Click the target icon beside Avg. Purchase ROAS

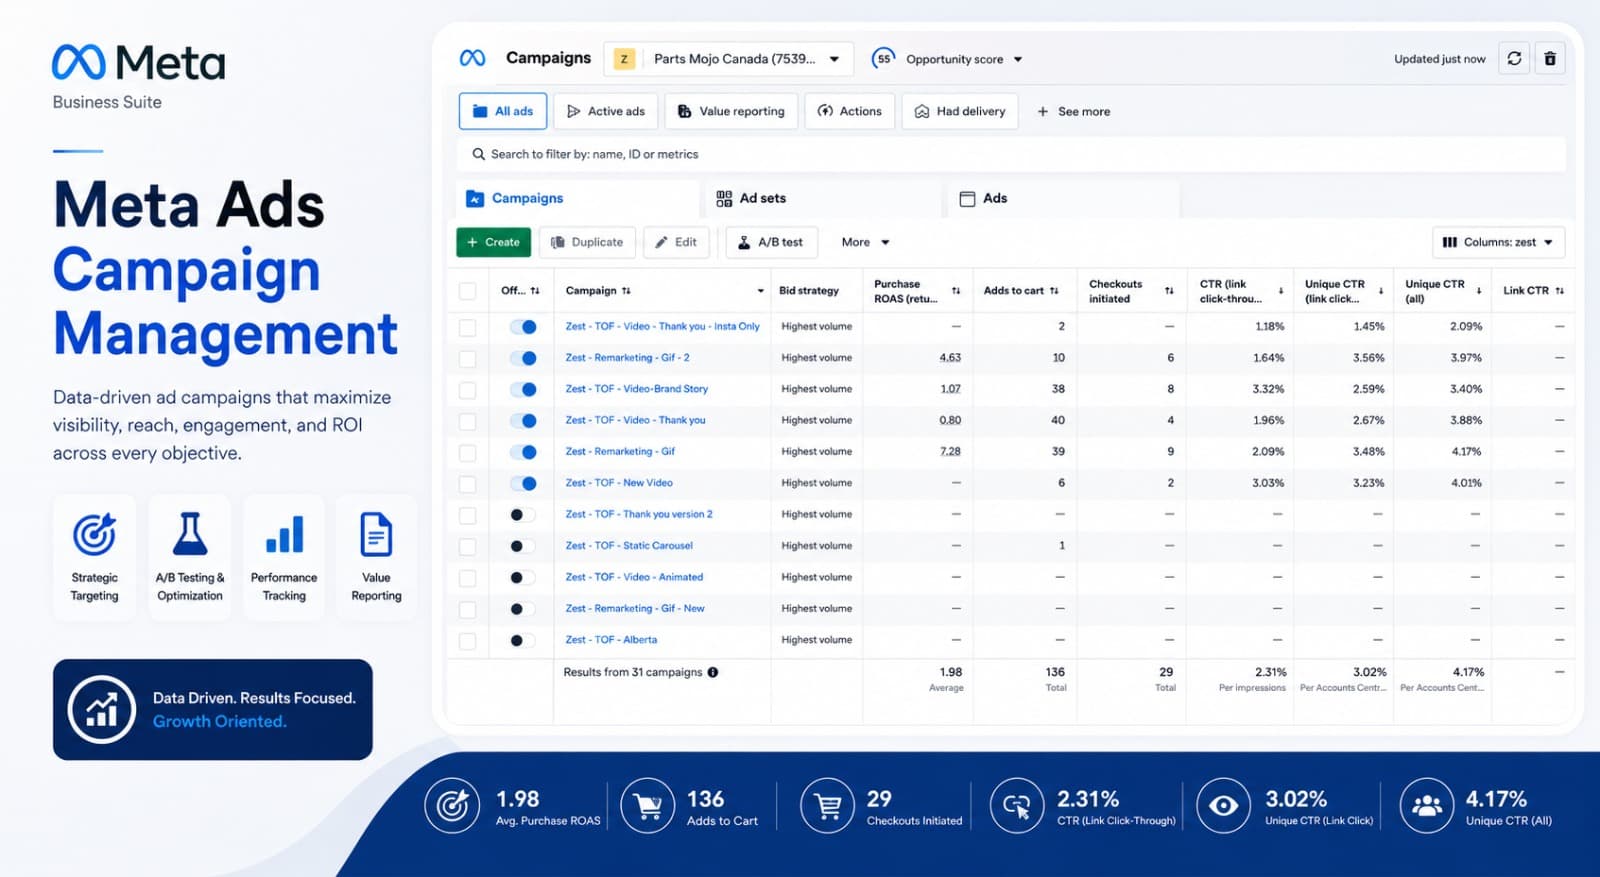[x=452, y=806]
